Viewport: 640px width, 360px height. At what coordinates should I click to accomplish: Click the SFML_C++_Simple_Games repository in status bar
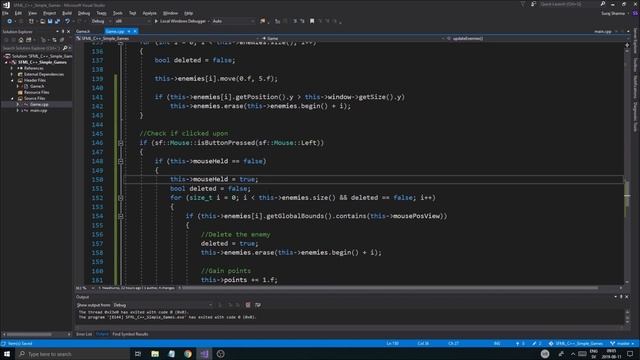[576, 344]
